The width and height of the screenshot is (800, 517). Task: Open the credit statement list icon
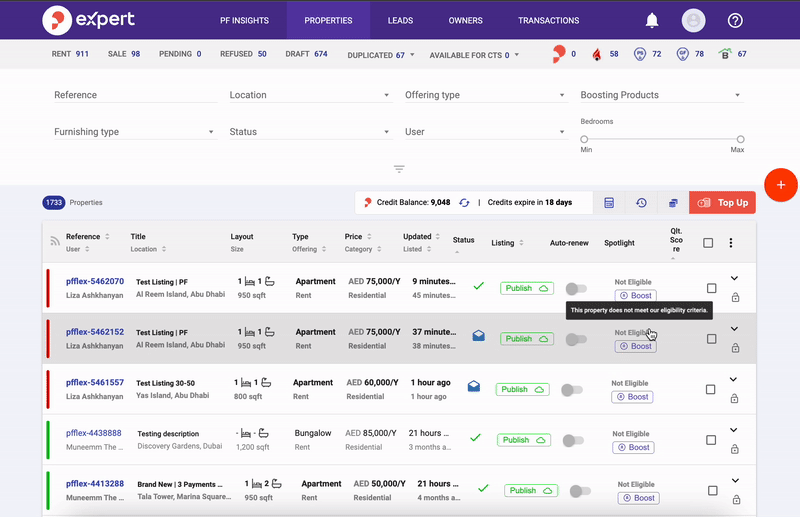point(609,203)
